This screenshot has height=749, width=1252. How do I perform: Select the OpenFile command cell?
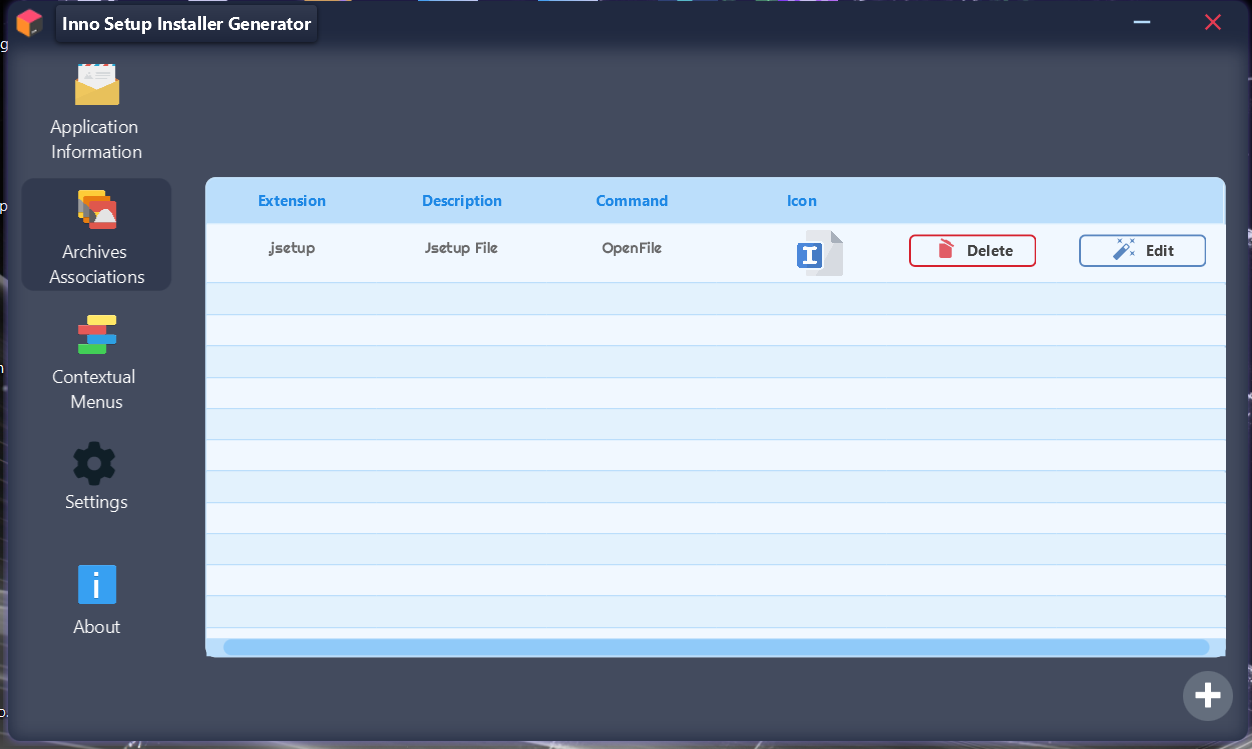point(632,248)
